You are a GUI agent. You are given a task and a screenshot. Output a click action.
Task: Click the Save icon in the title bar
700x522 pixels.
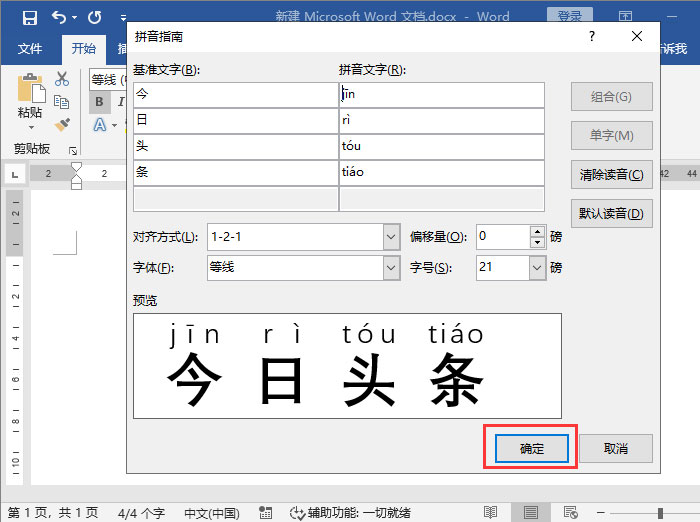[29, 18]
